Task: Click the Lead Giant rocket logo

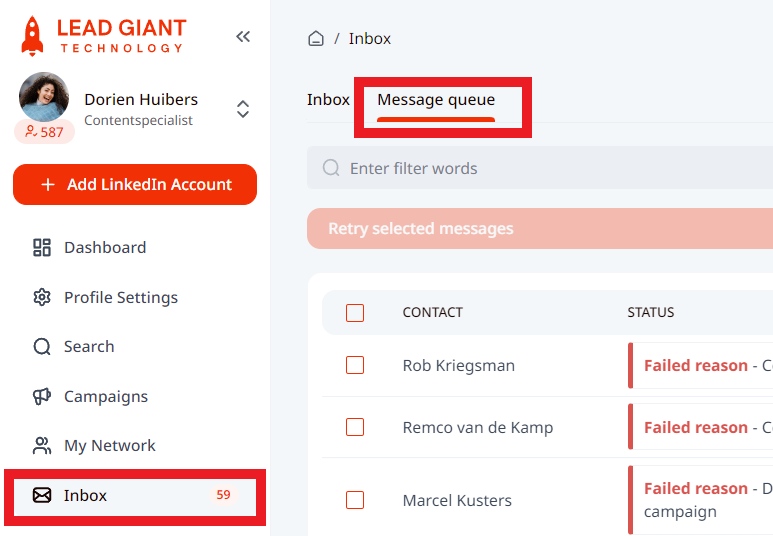Action: pos(33,36)
